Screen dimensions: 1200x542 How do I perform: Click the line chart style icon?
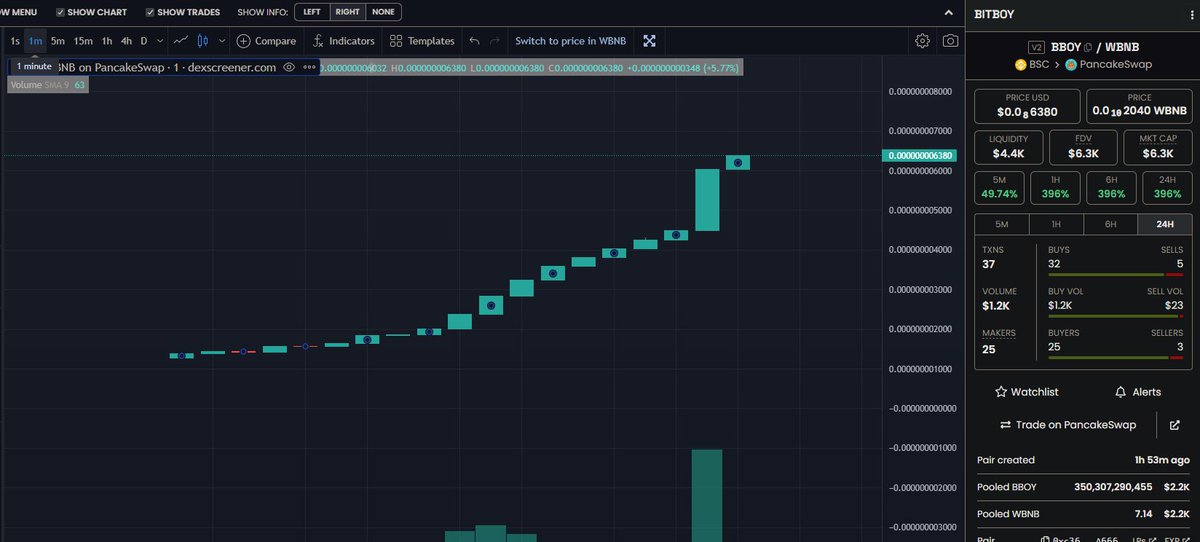(x=180, y=41)
